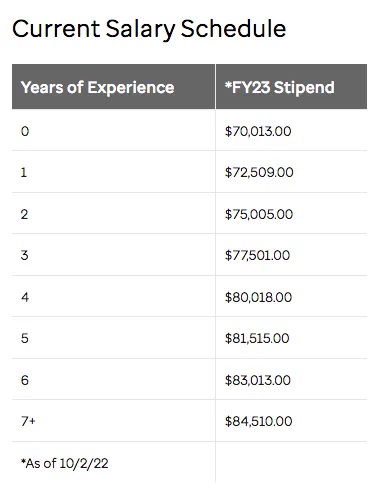The width and height of the screenshot is (380, 492).
Task: Select the 0 years experience cell
Action: click(114, 130)
